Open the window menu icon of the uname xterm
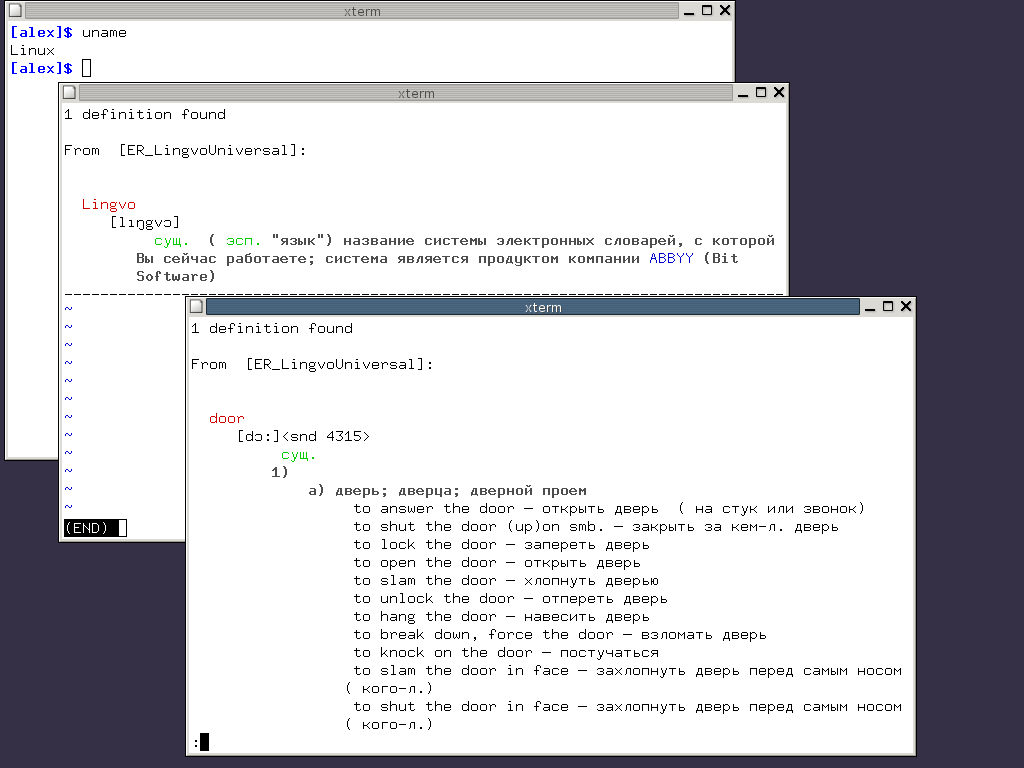Screen dimensions: 1024x768 pyautogui.click(x=15, y=10)
